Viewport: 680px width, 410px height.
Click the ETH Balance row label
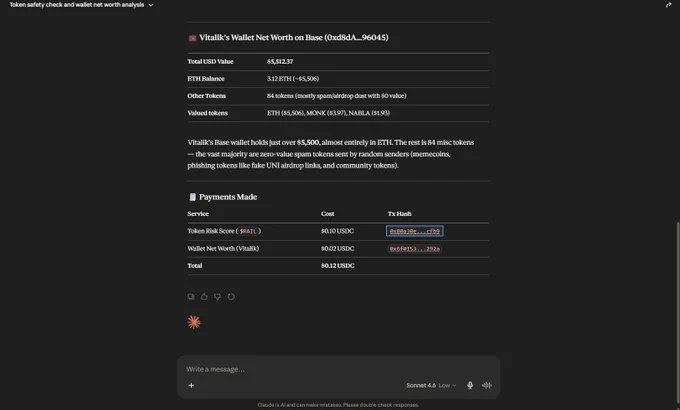point(206,79)
